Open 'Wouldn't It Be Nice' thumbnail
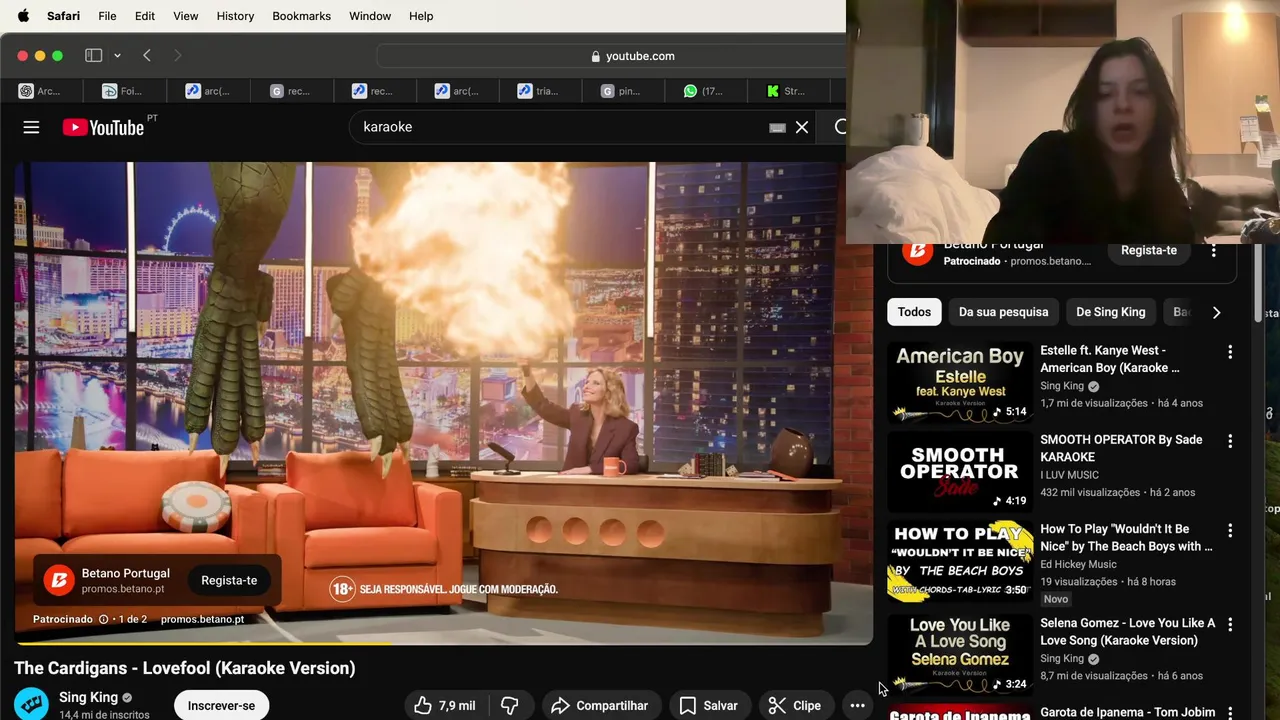 pos(960,561)
